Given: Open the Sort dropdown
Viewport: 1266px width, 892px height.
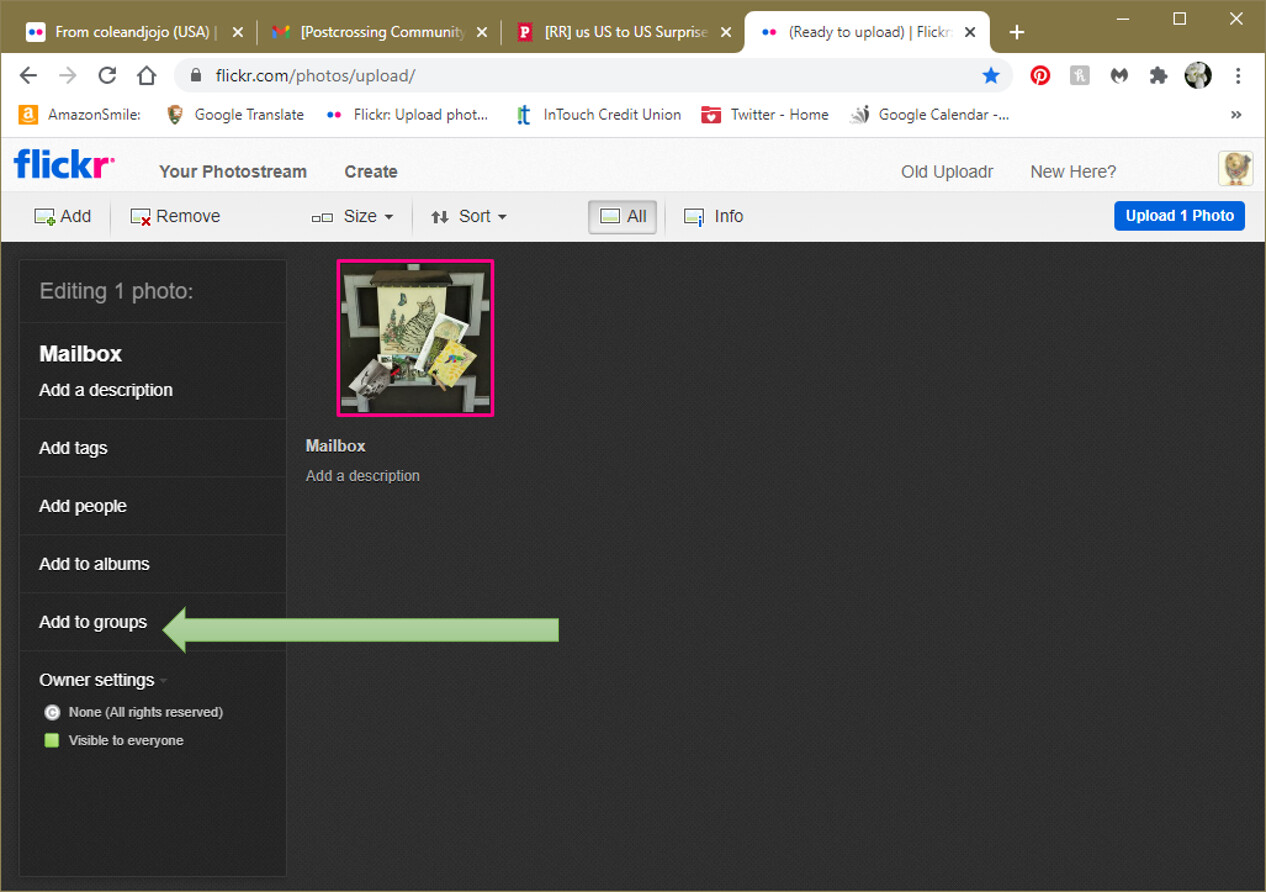Looking at the screenshot, I should point(468,217).
